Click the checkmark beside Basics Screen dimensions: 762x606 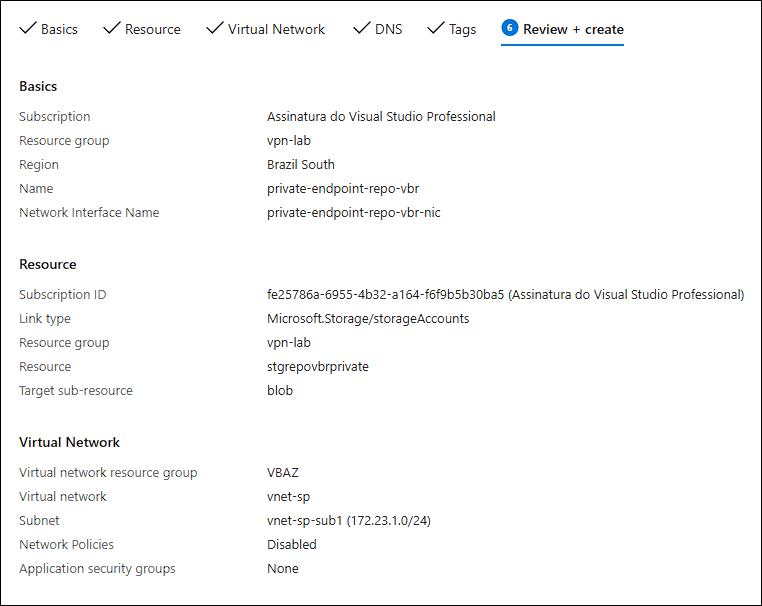pyautogui.click(x=28, y=28)
